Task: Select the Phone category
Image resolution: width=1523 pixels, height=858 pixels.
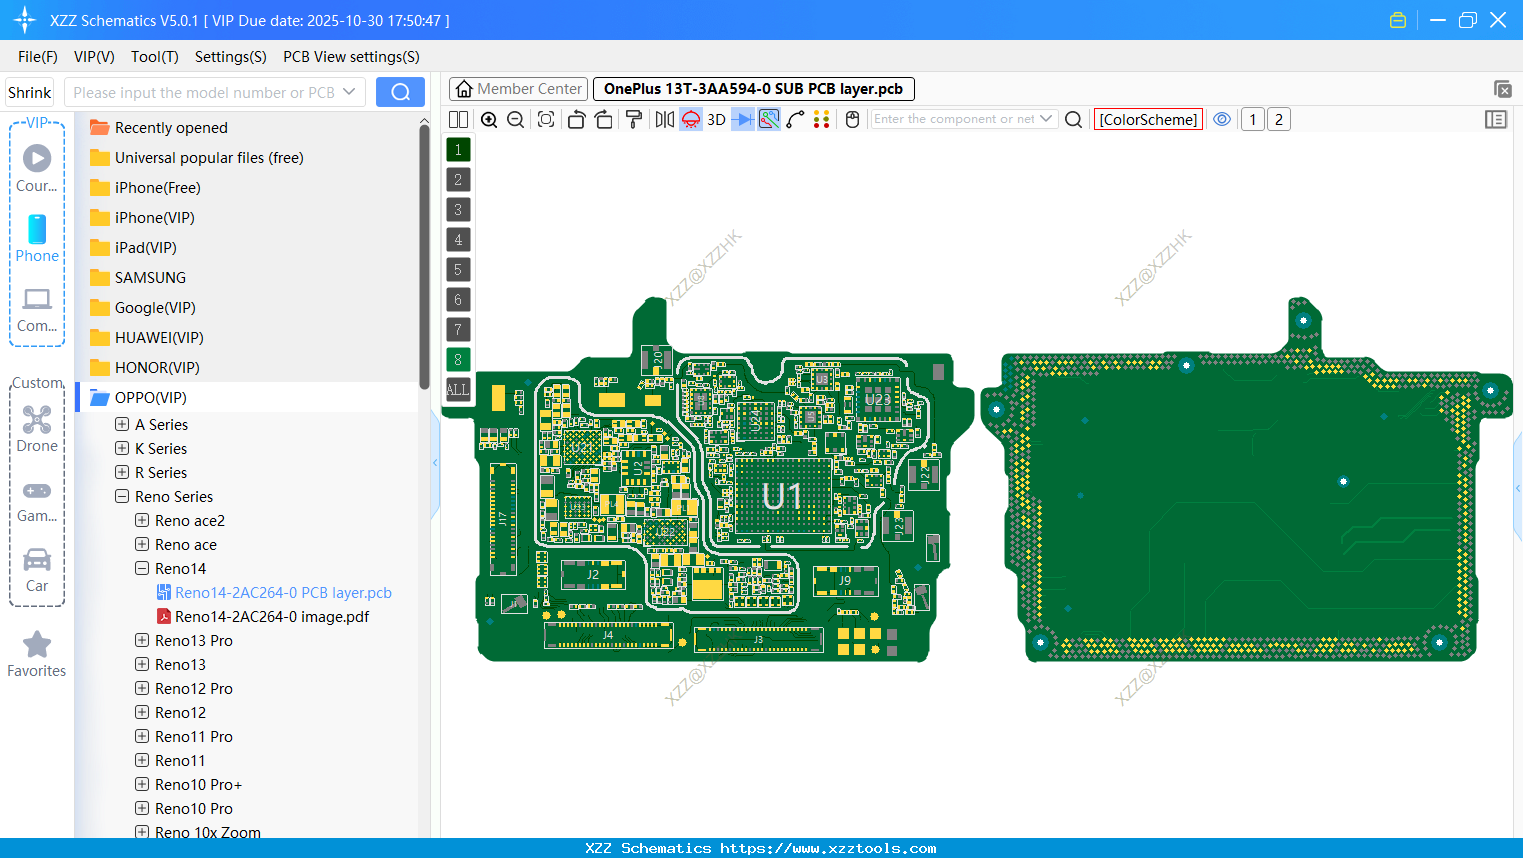Action: pos(37,238)
